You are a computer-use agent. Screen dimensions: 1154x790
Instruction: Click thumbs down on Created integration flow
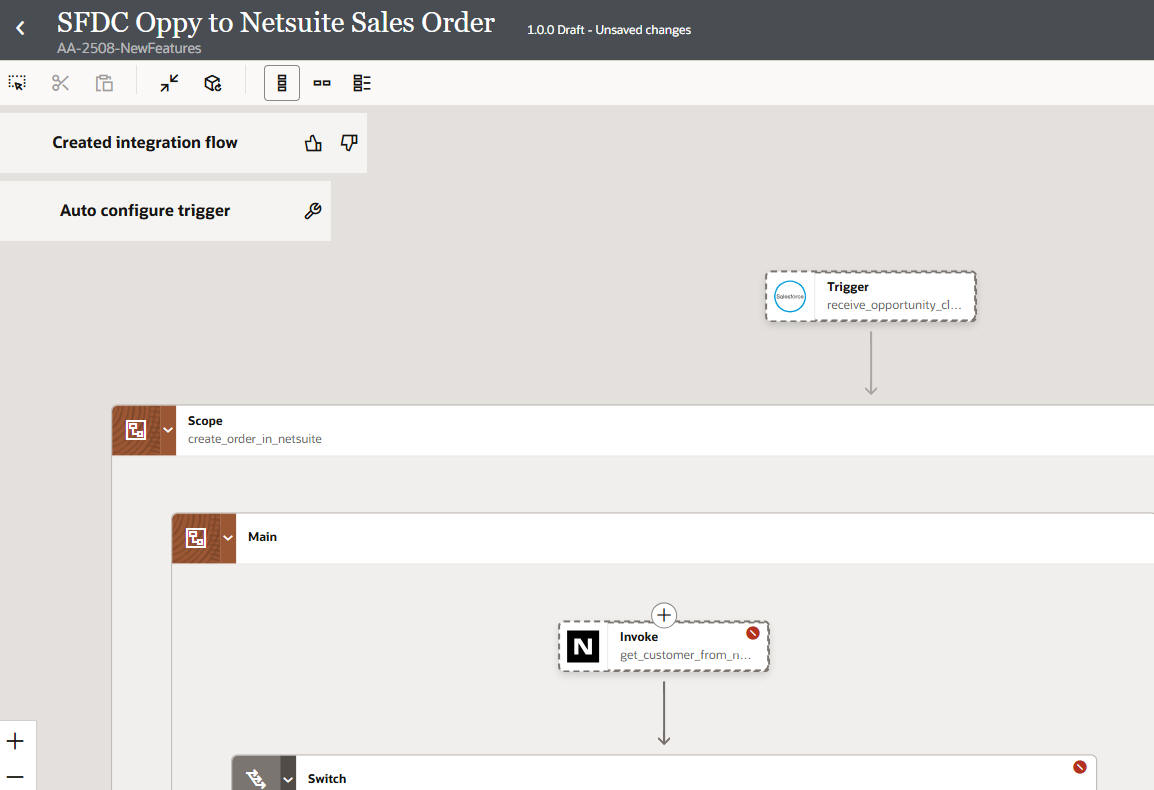(348, 143)
